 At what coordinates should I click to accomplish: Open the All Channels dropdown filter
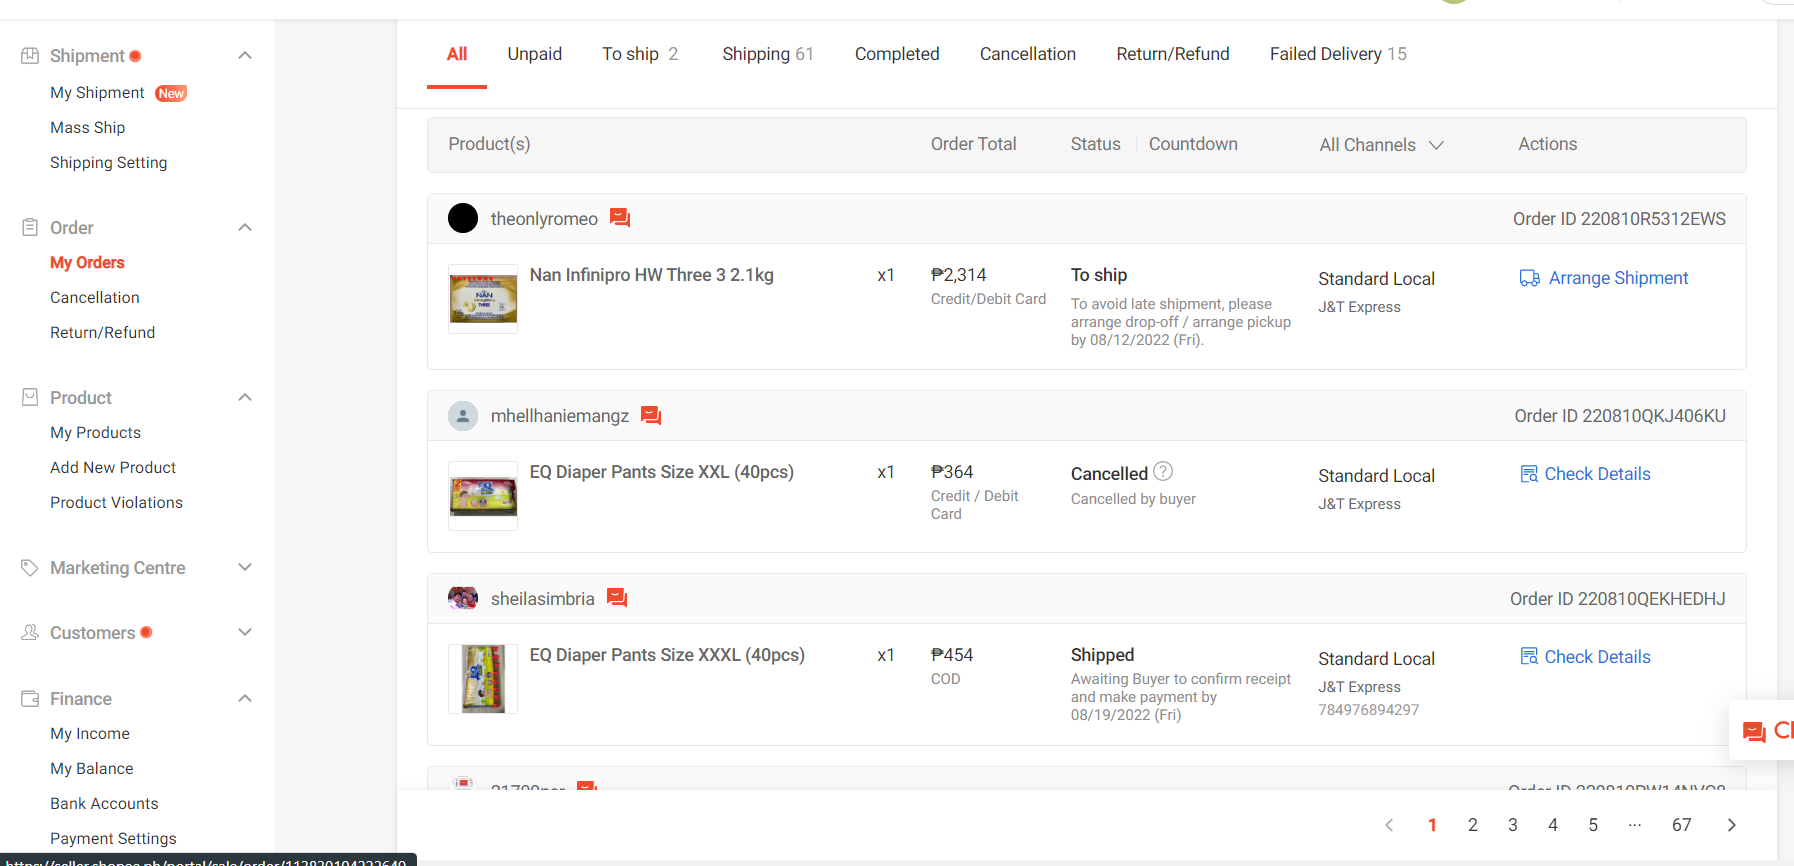pyautogui.click(x=1382, y=145)
